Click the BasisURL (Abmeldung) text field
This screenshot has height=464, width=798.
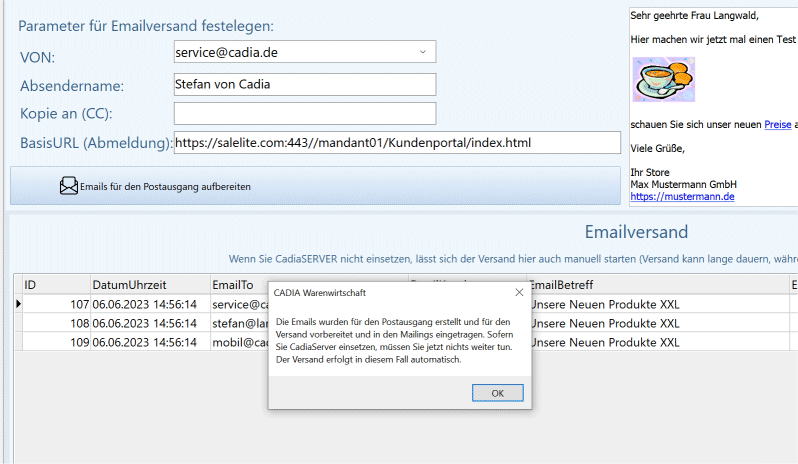pos(397,143)
